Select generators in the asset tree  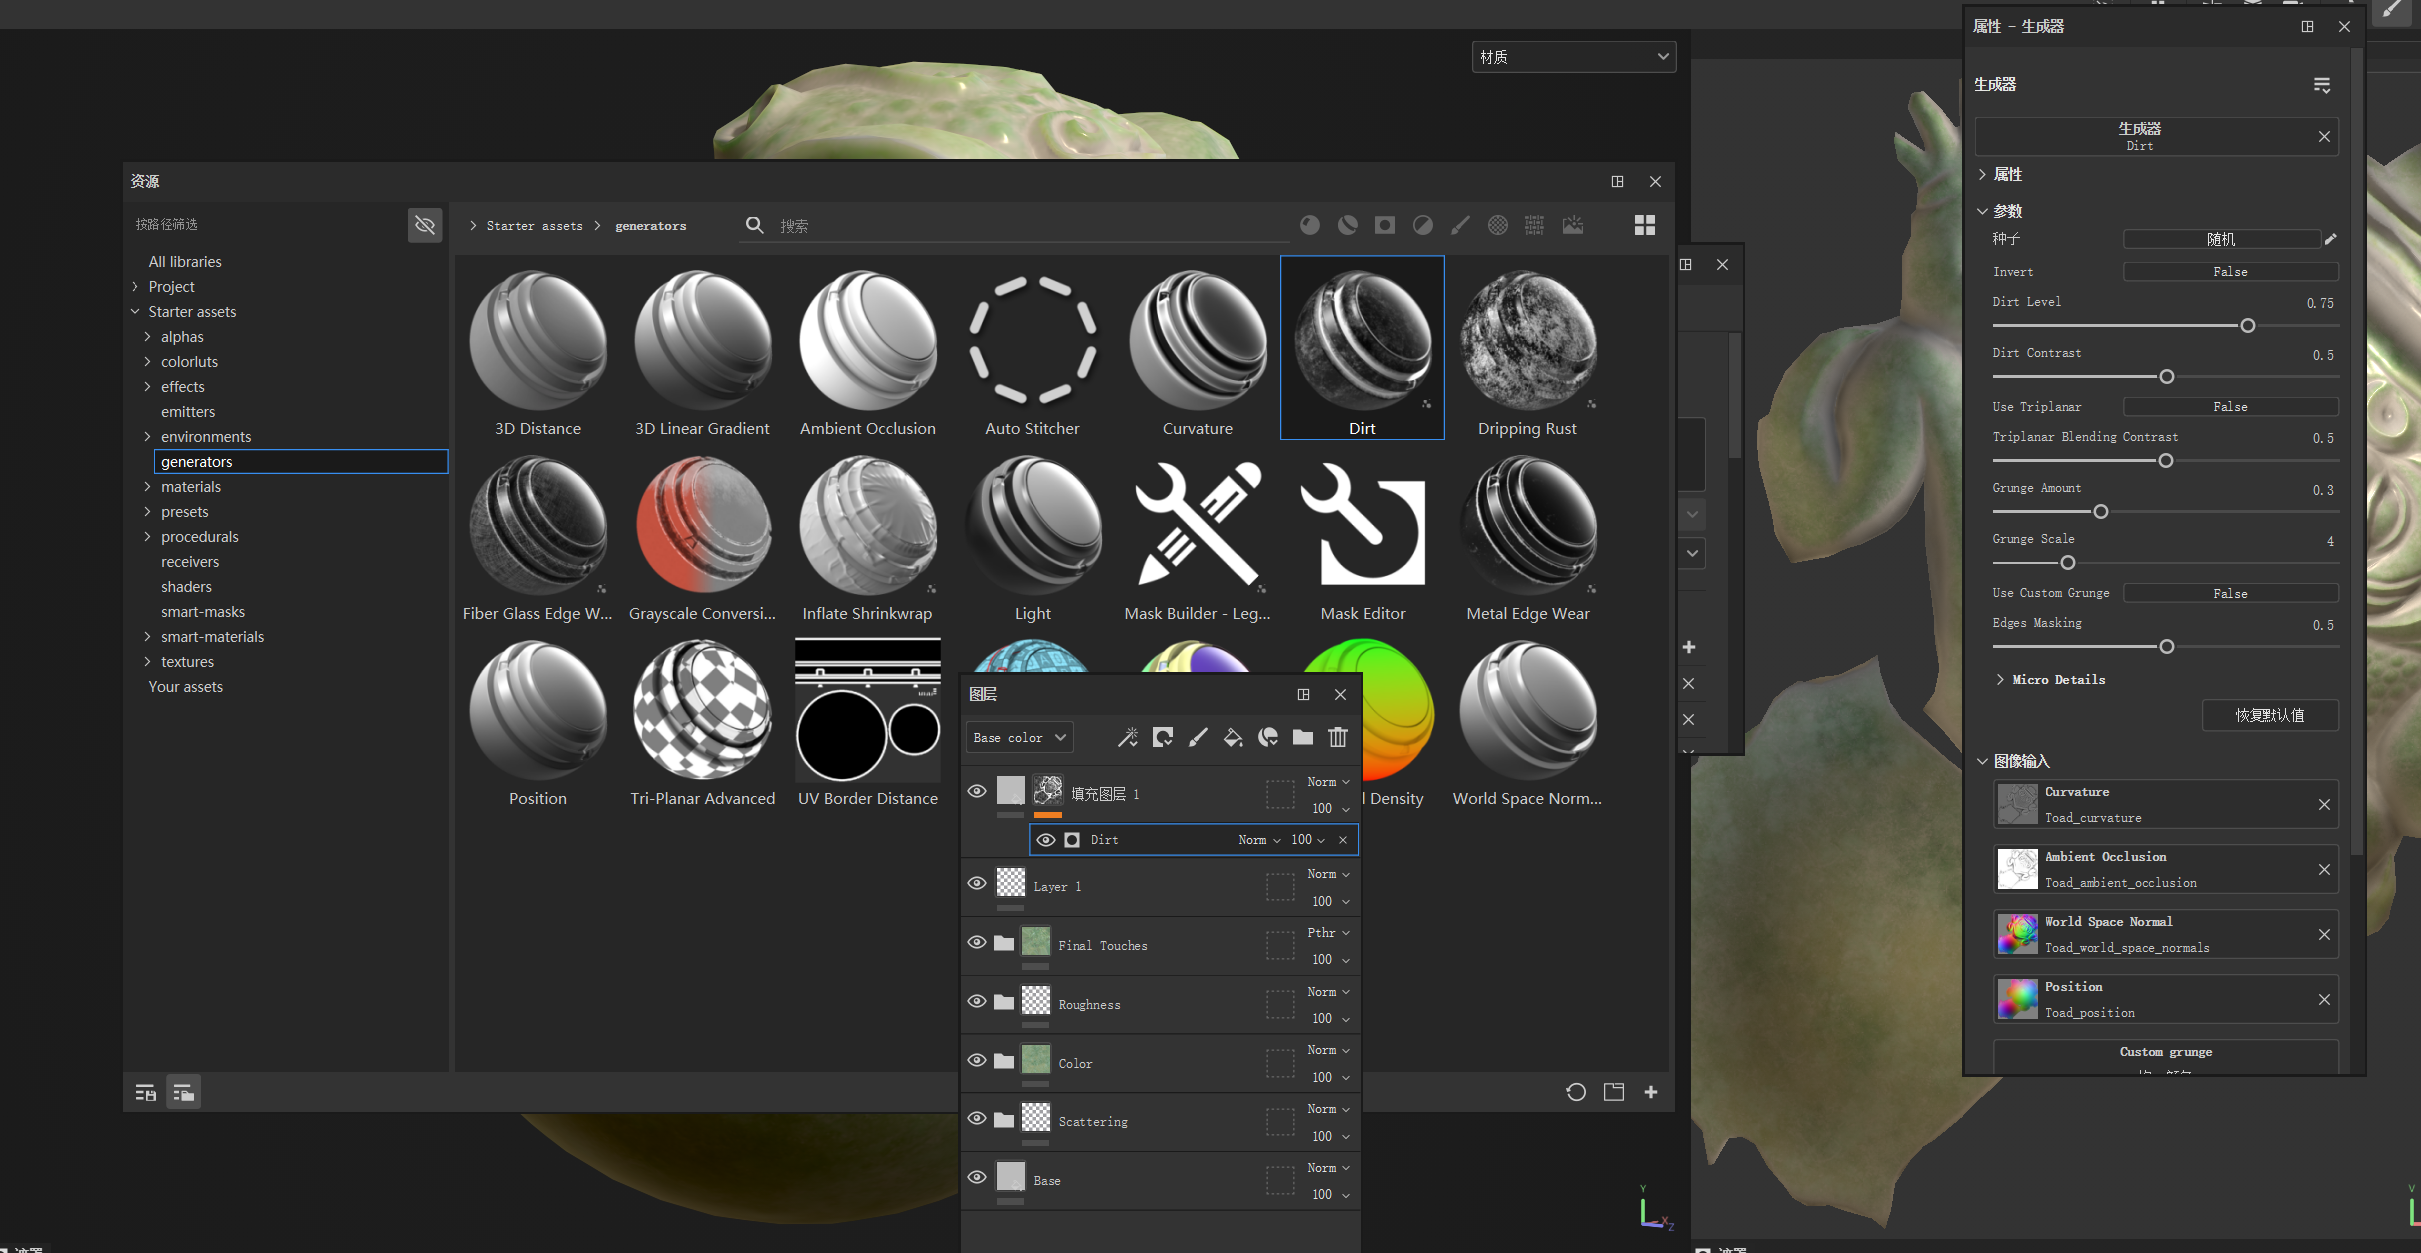(x=196, y=461)
